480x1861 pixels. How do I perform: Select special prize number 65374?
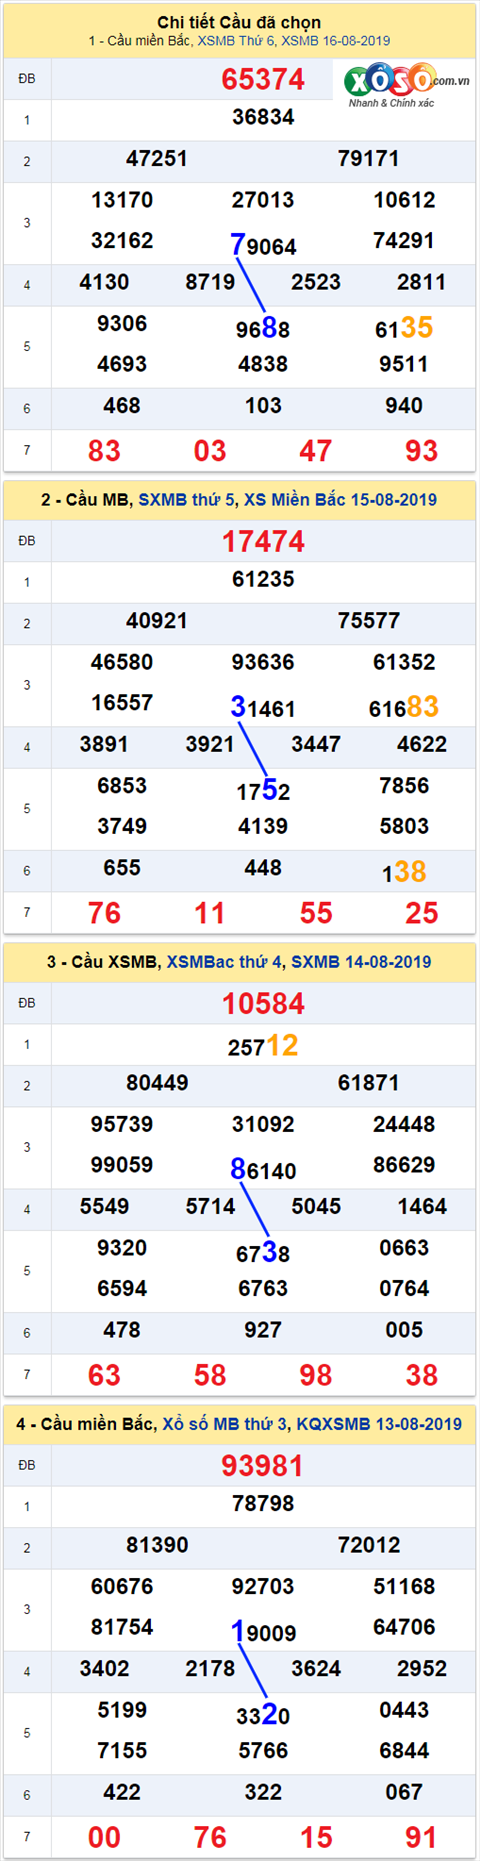[263, 79]
